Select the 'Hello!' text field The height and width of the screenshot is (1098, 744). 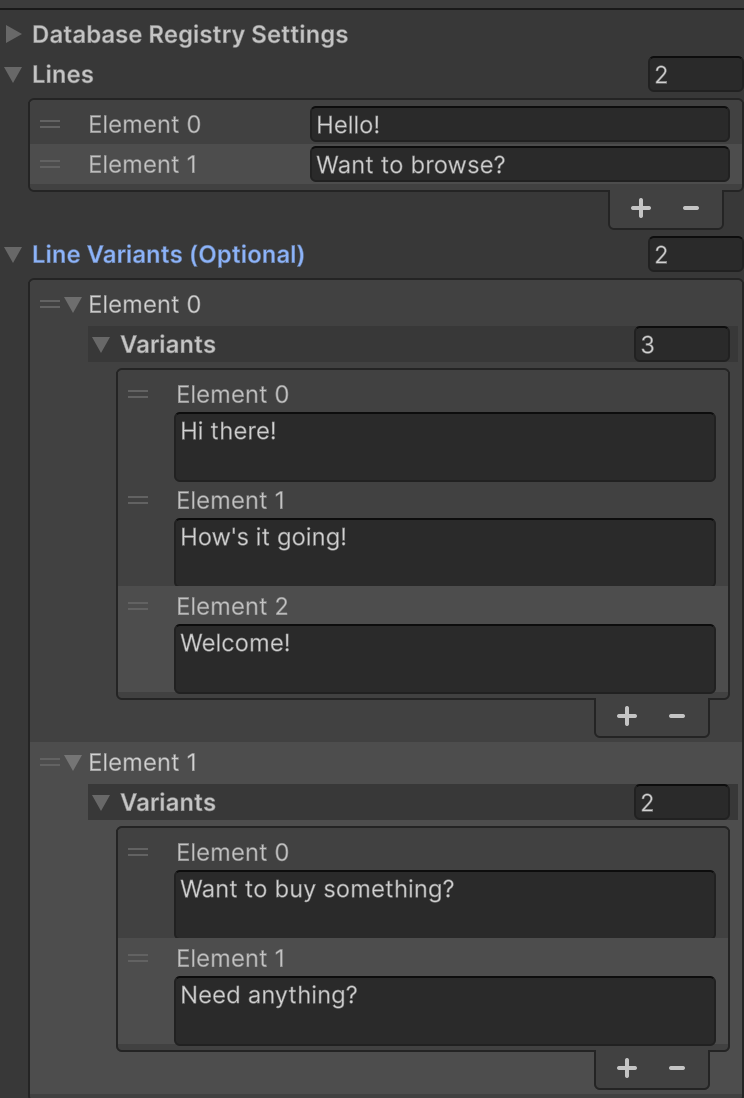coord(518,124)
